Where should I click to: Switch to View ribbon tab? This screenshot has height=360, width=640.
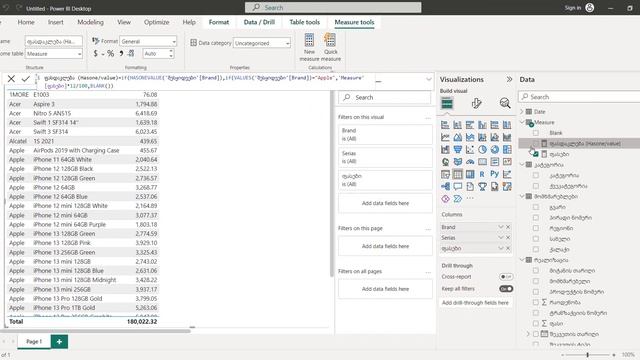click(124, 22)
